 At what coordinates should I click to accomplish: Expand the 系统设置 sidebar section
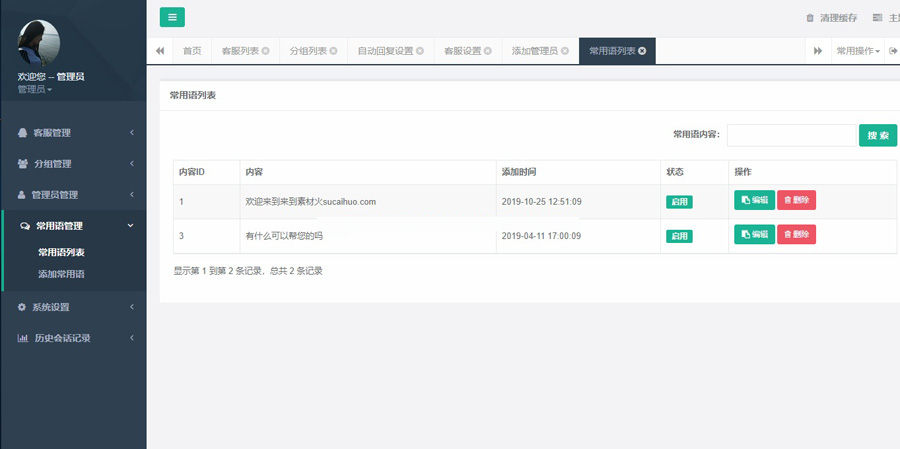(73, 307)
